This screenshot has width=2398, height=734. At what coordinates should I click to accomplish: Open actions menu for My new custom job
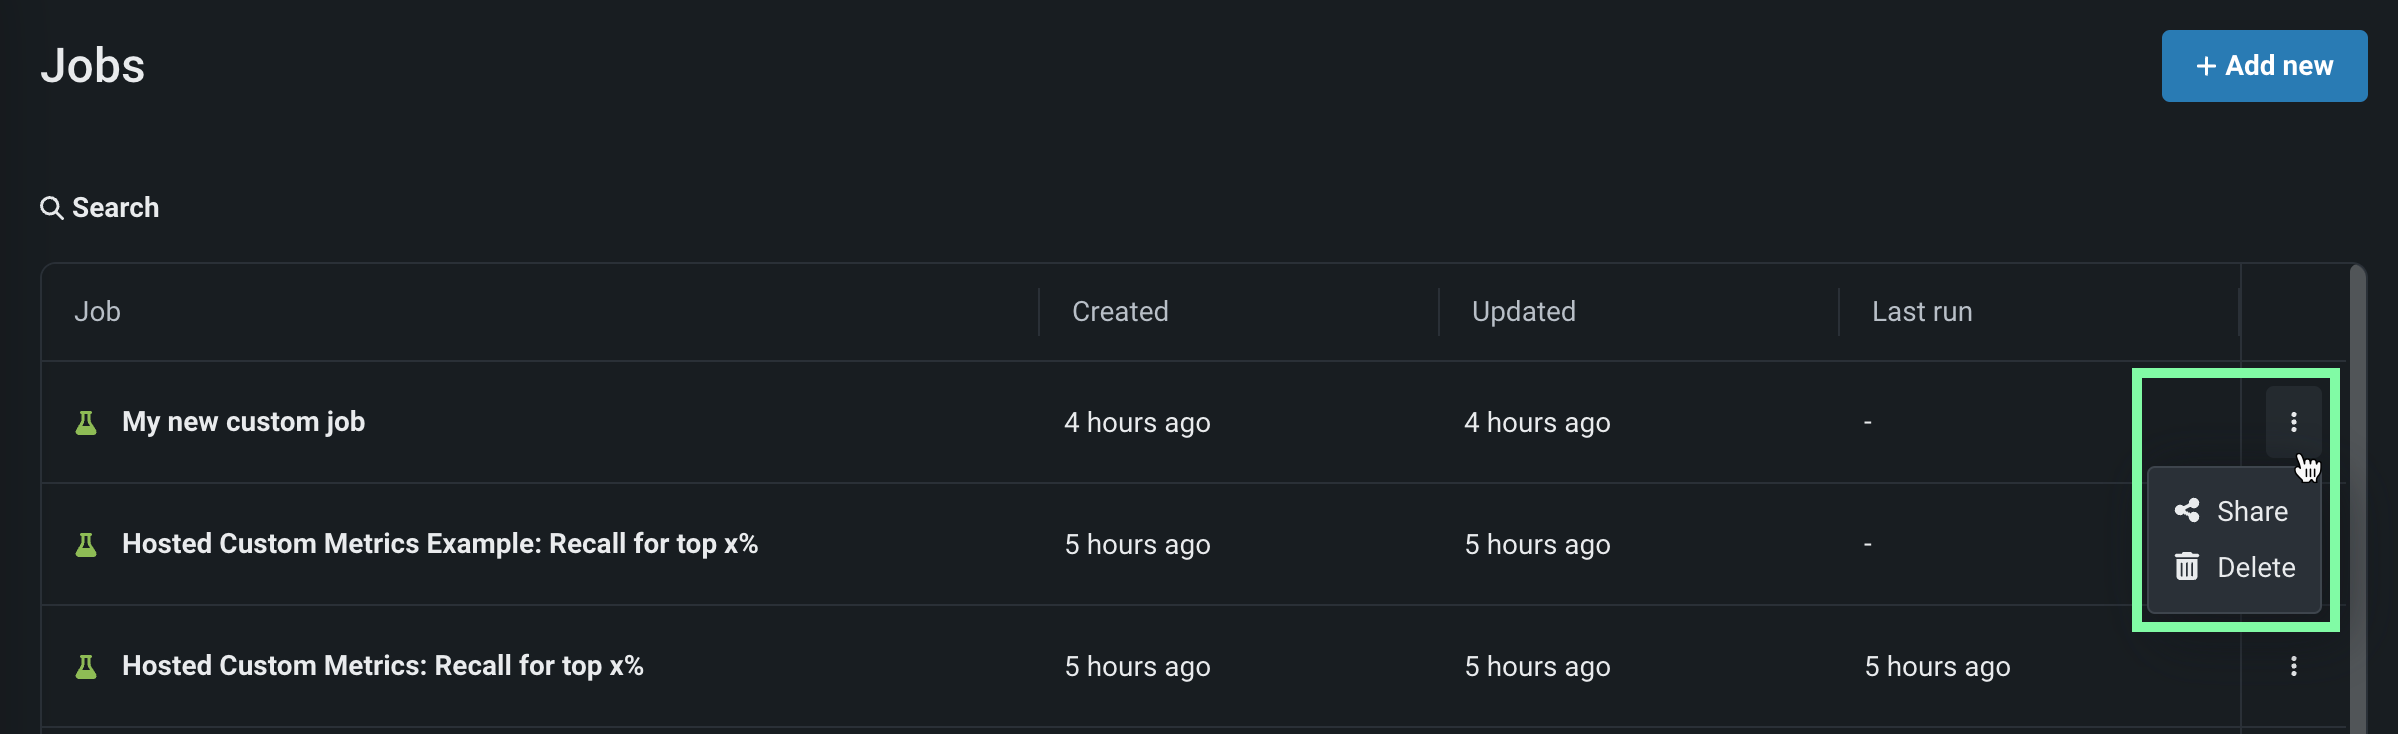[2293, 422]
